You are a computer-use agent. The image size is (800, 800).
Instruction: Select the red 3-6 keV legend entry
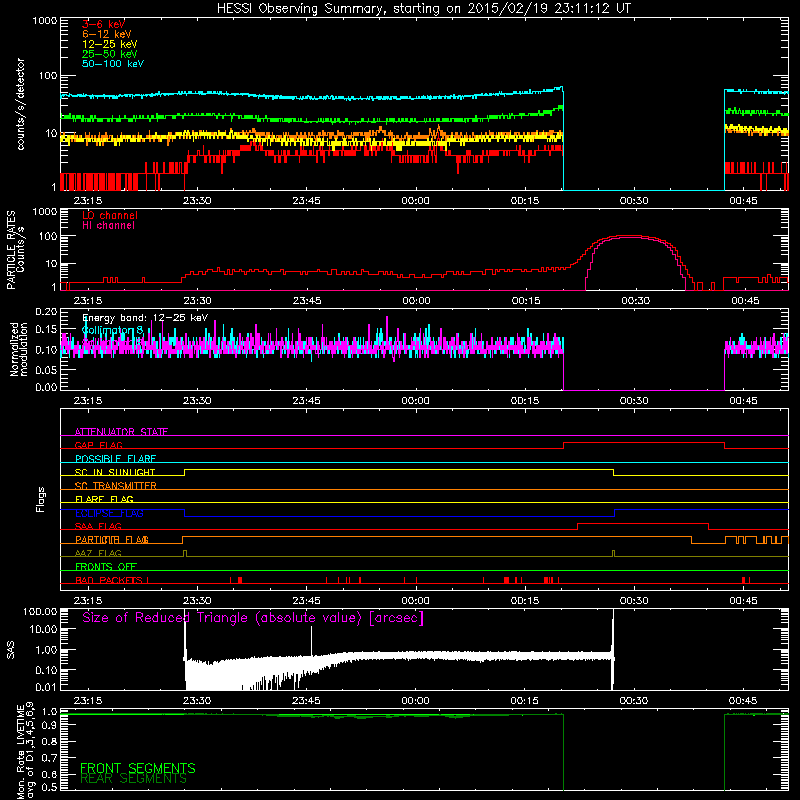coord(104,24)
